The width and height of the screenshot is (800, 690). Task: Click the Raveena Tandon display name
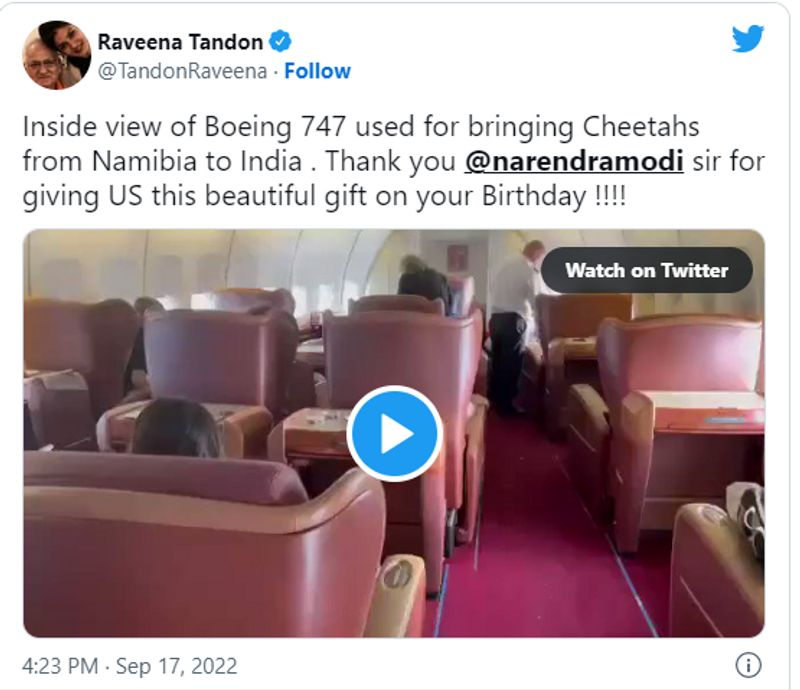click(x=180, y=42)
